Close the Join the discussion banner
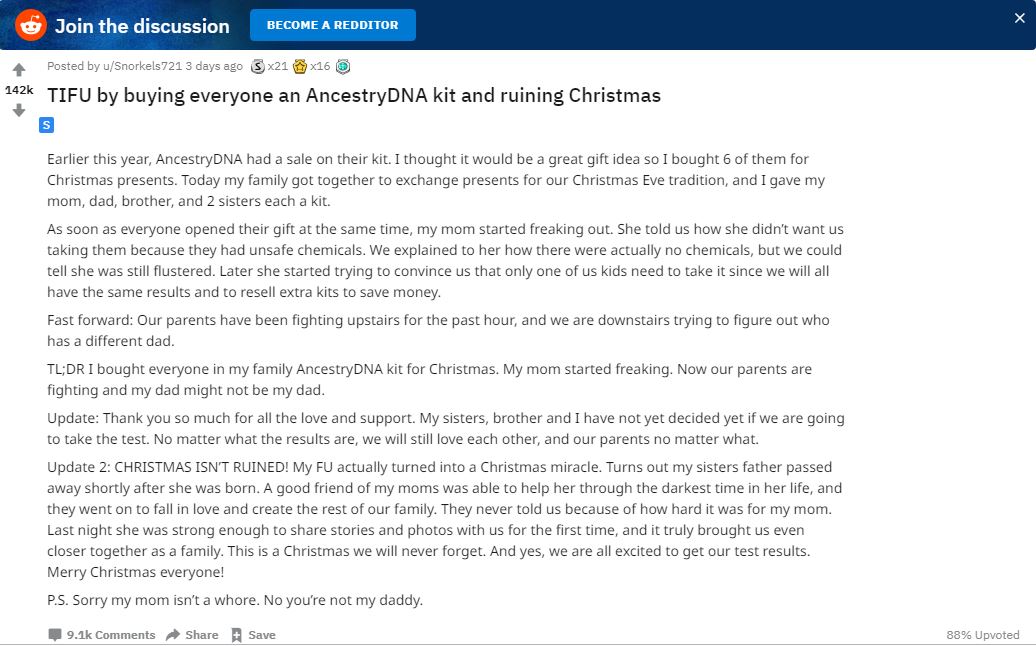1036x646 pixels. pos(1019,18)
